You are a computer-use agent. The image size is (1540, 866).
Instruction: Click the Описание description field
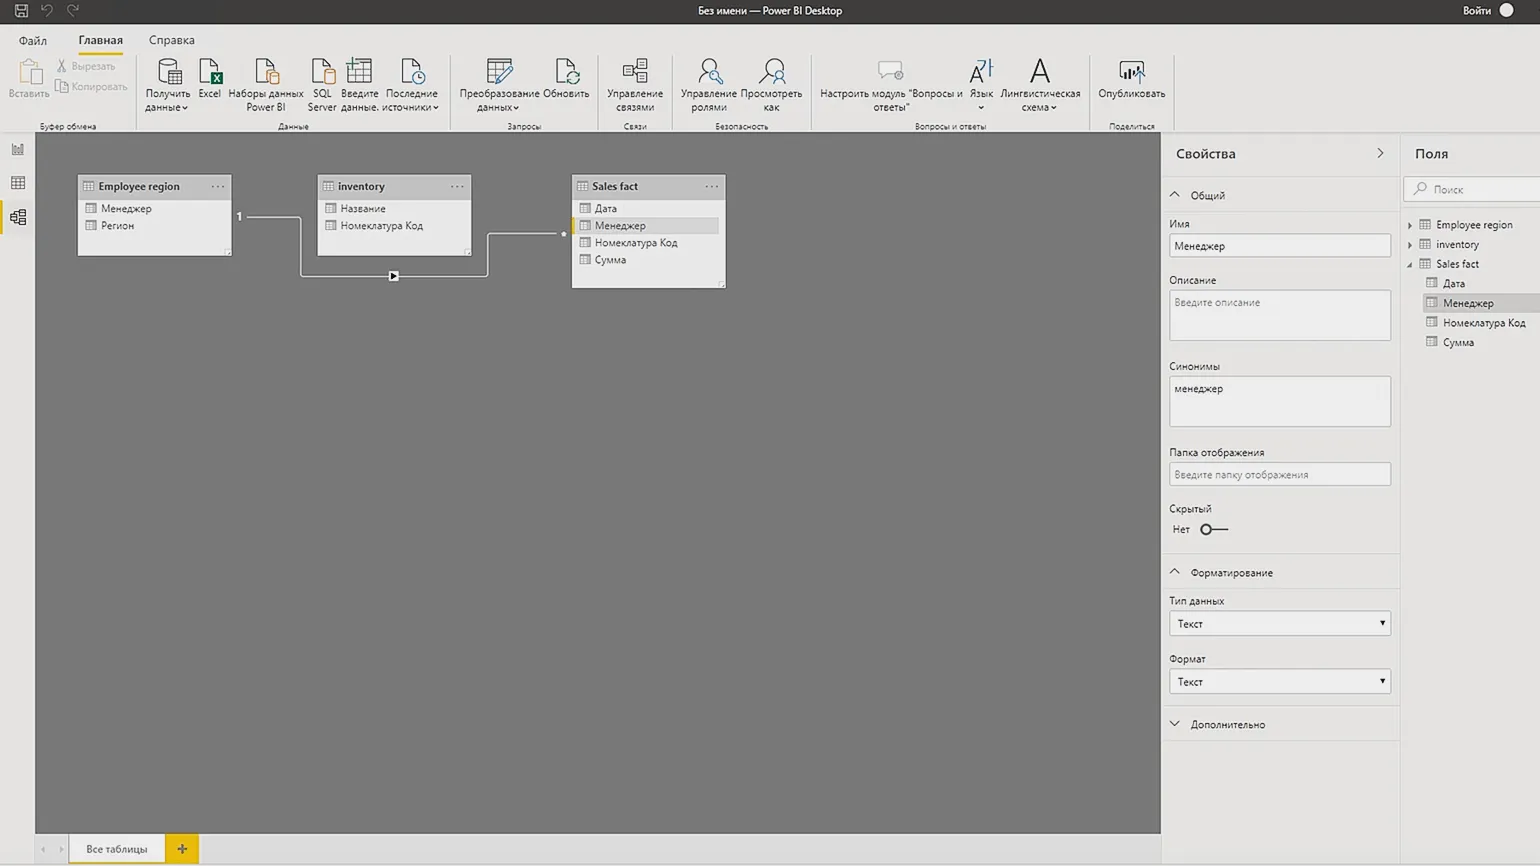[x=1279, y=314]
